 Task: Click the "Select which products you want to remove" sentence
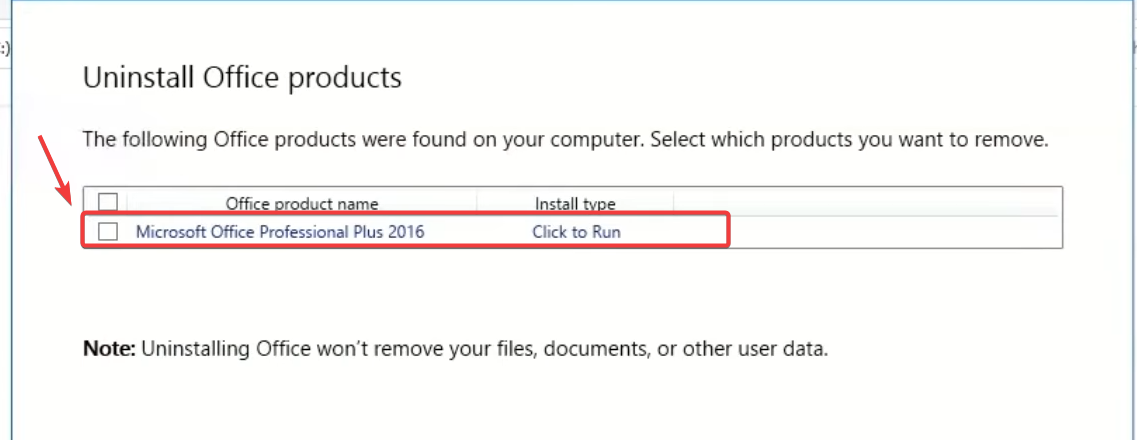(x=849, y=140)
